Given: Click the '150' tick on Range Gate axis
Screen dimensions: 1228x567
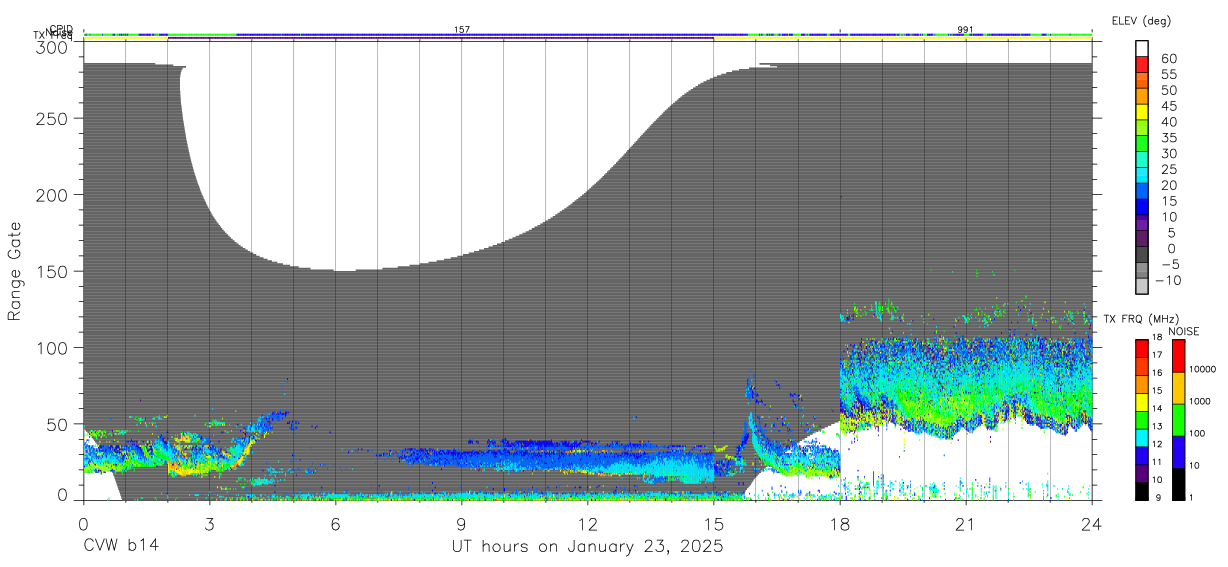Looking at the screenshot, I should [x=54, y=271].
